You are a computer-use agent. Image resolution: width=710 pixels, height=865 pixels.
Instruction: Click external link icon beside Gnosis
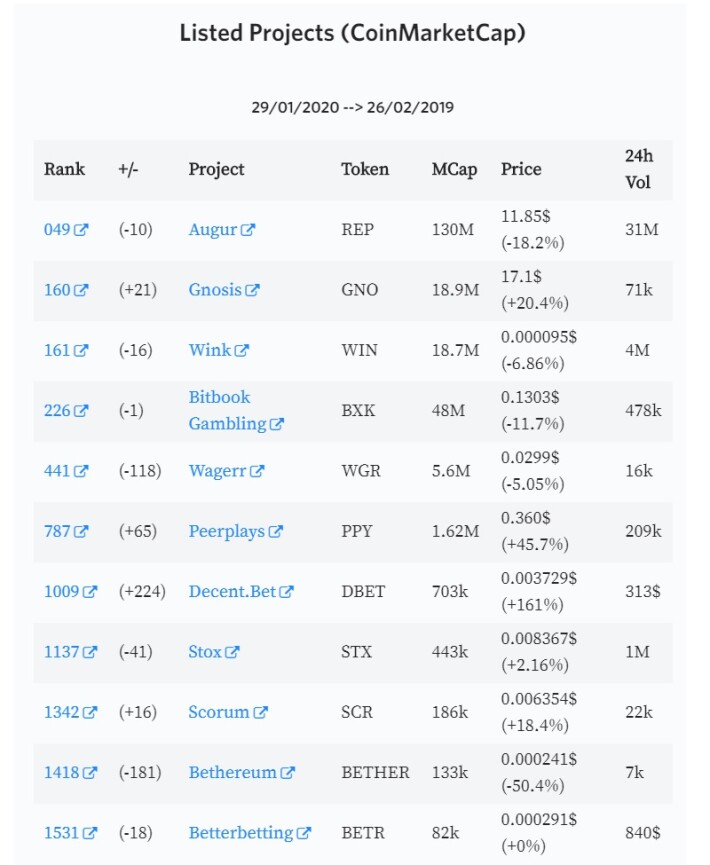[252, 290]
